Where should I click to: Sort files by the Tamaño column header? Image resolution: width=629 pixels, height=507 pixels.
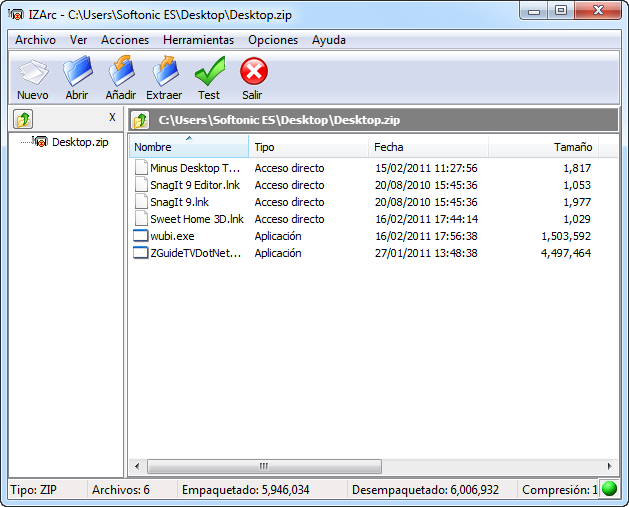point(543,147)
